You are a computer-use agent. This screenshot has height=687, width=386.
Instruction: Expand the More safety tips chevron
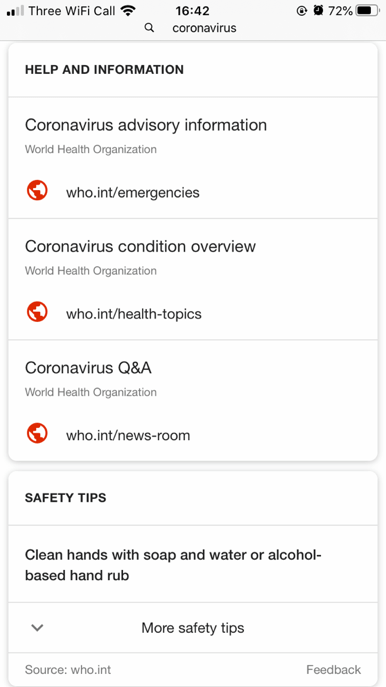(x=38, y=628)
